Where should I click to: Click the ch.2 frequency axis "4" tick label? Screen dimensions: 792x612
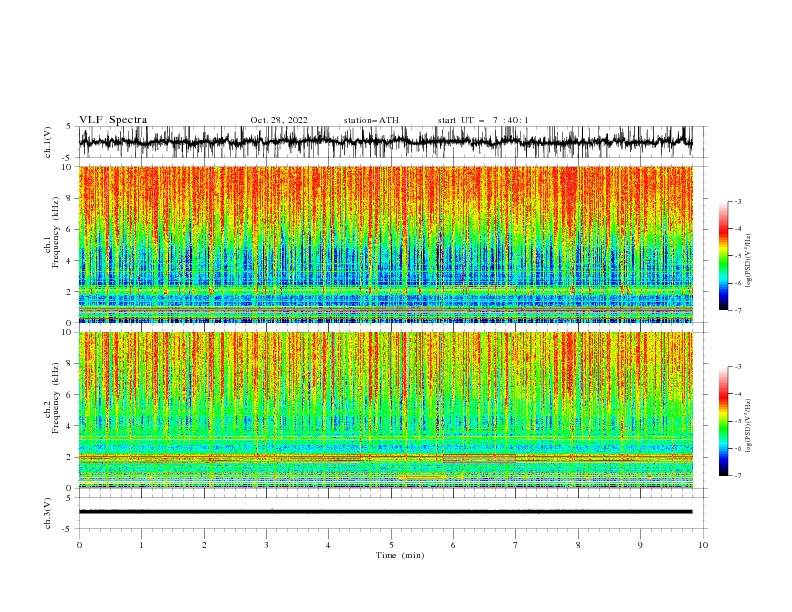click(x=69, y=426)
